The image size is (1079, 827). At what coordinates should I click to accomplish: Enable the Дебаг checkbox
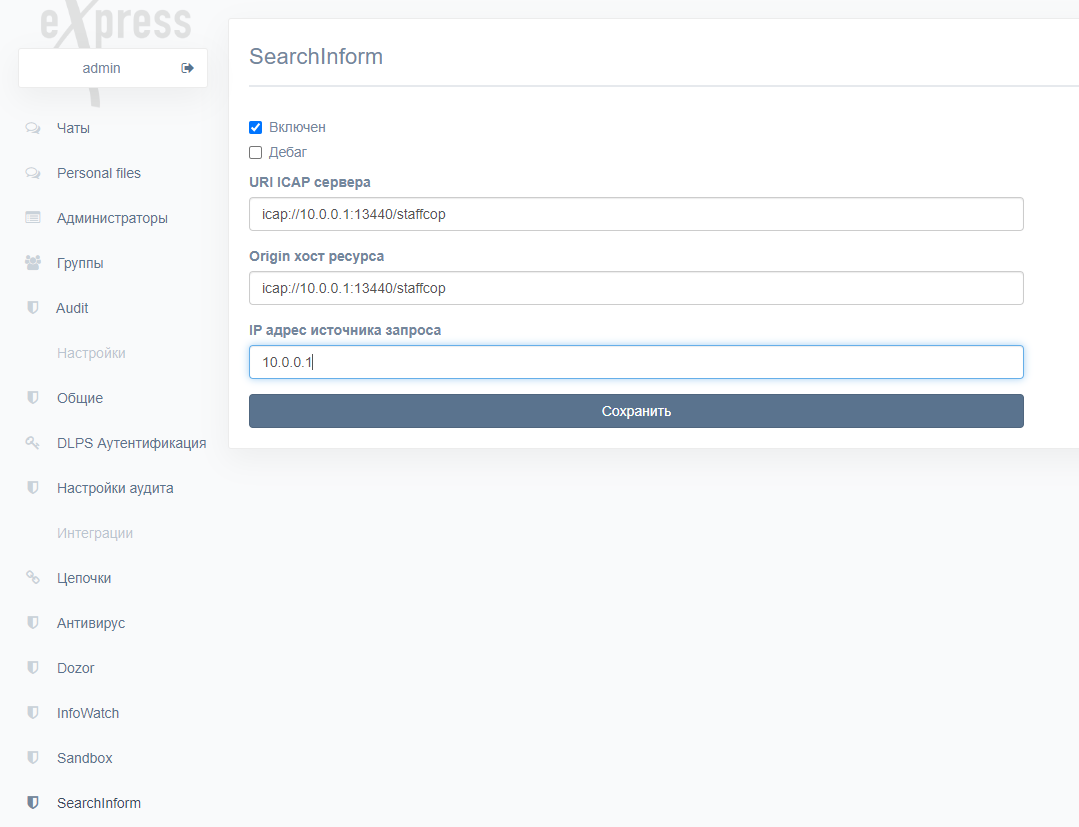256,153
